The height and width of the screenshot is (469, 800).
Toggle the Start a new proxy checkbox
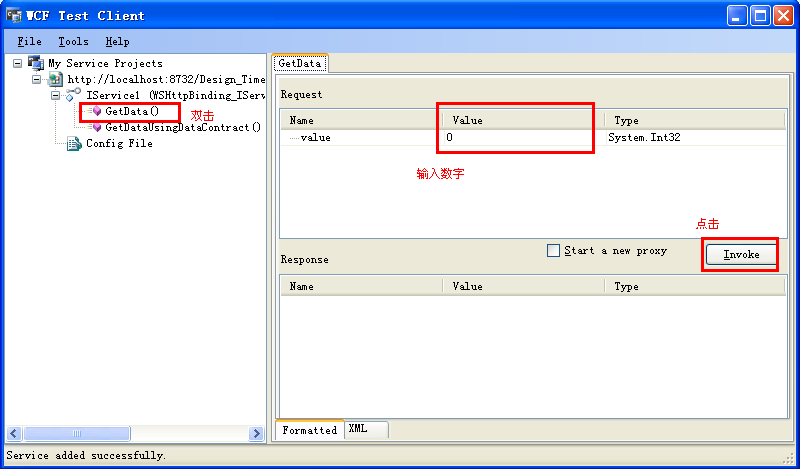point(553,251)
